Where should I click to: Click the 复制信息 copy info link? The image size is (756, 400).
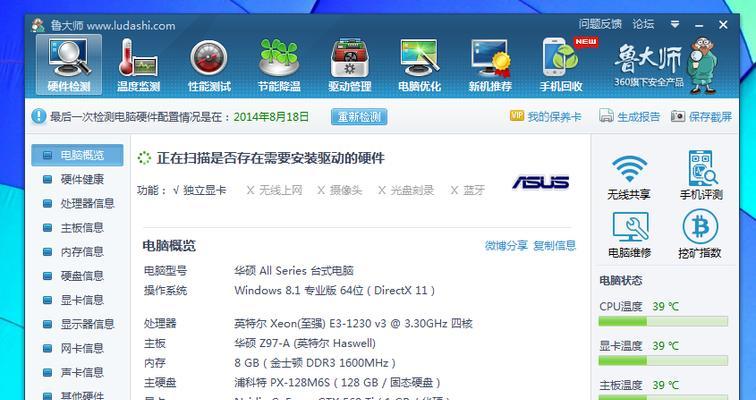[554, 245]
